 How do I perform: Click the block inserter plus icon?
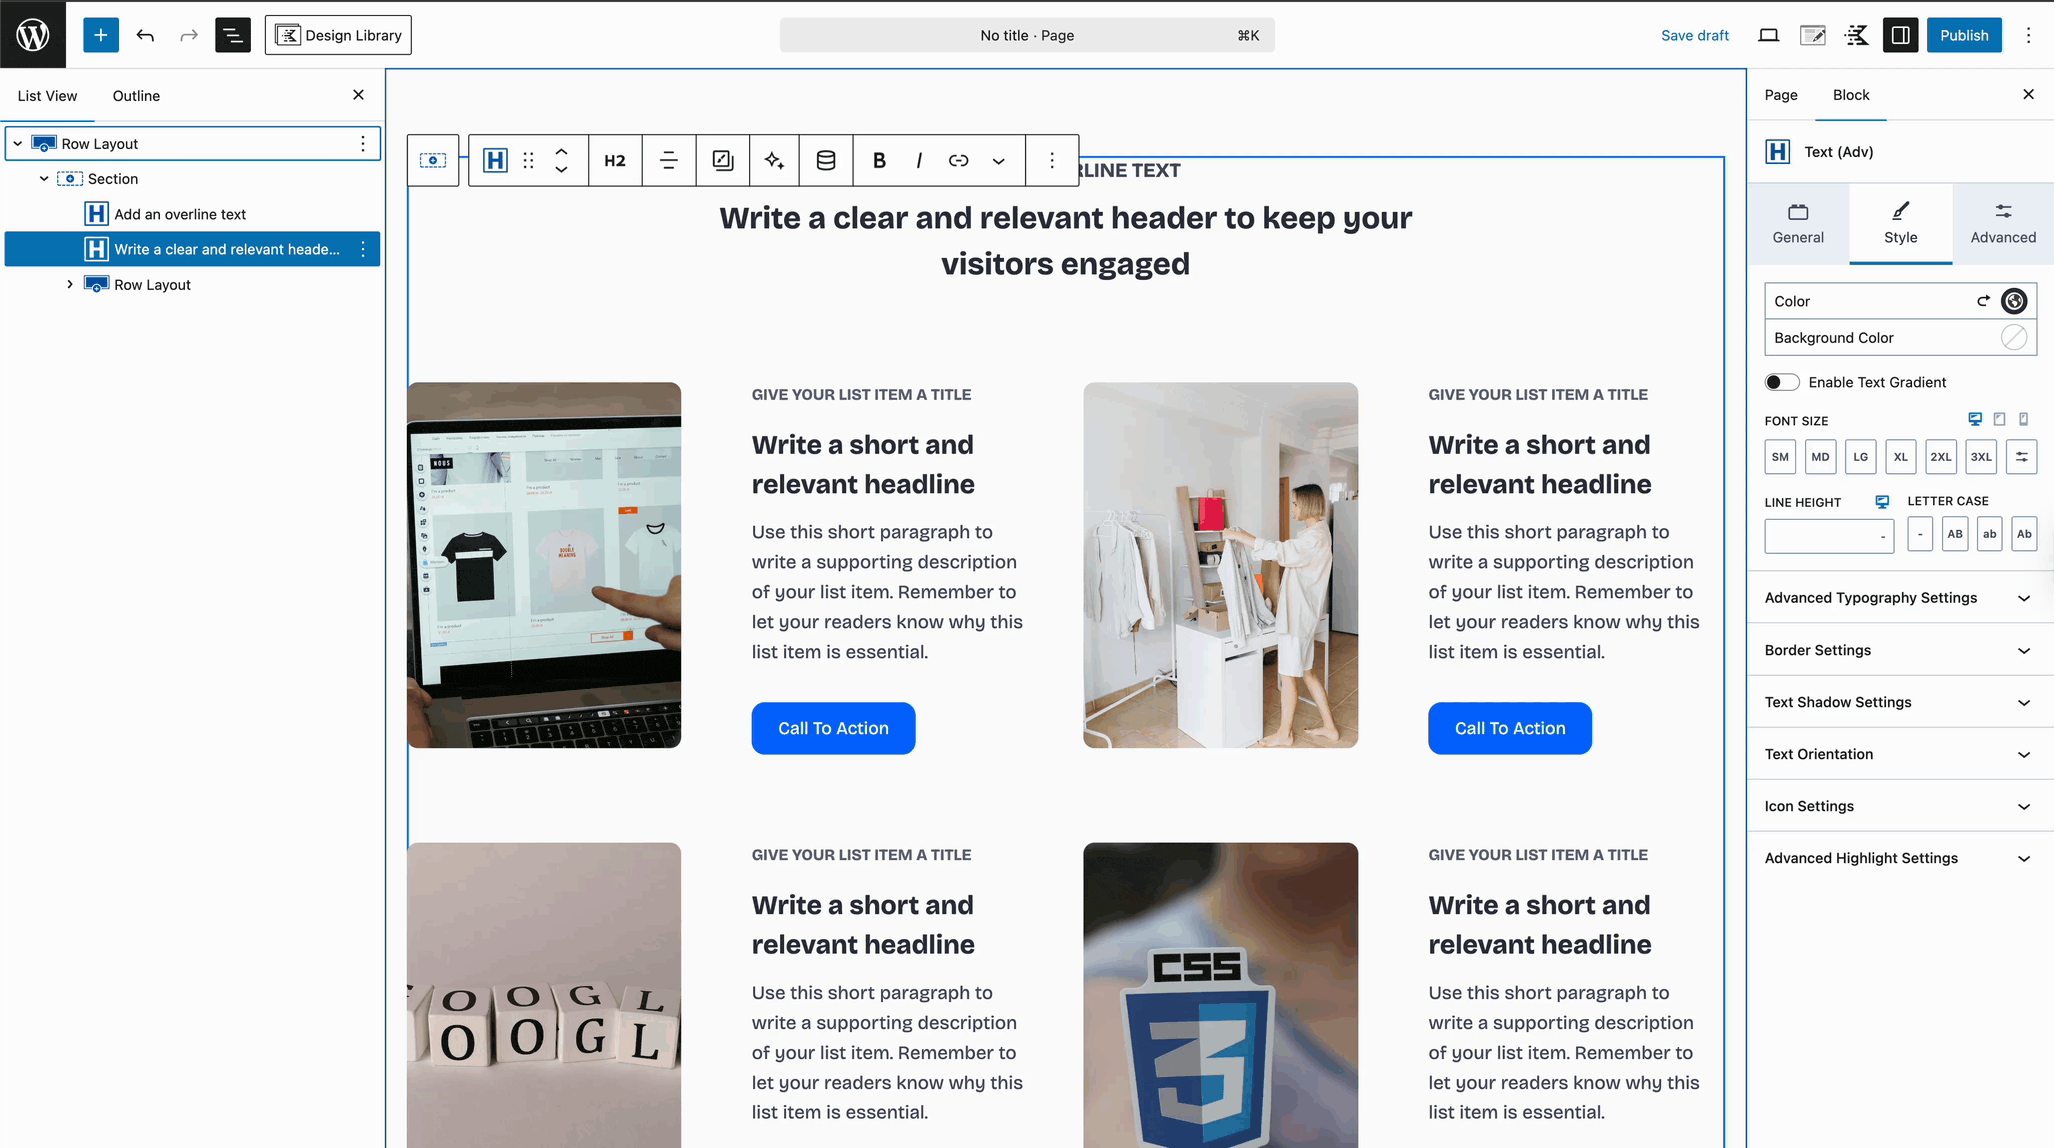[x=100, y=35]
